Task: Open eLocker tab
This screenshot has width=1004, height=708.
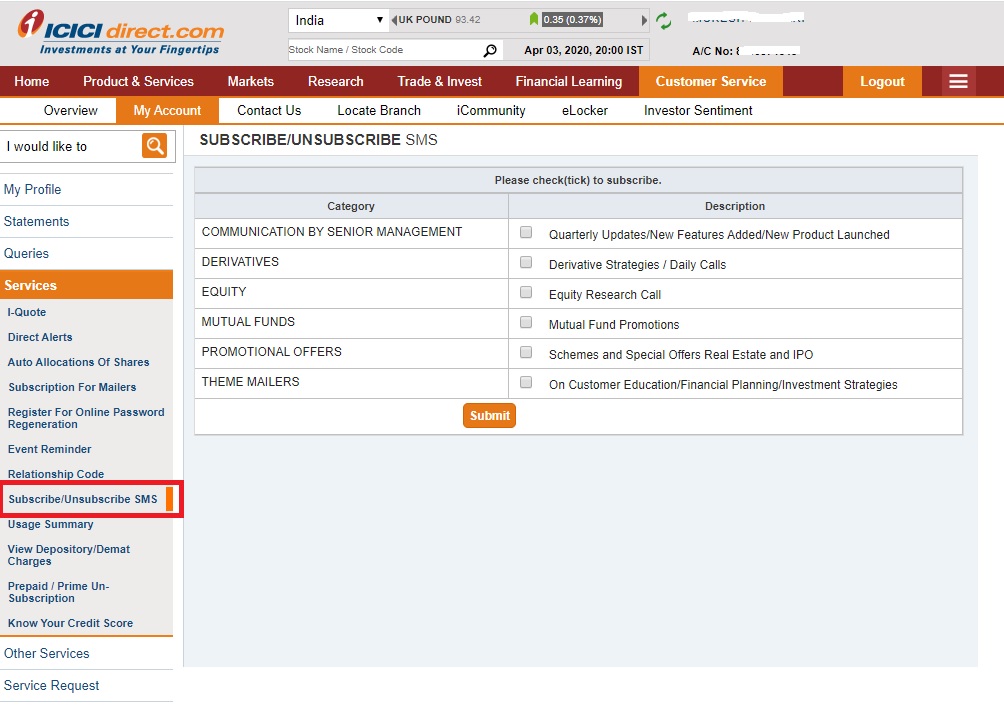Action: coord(585,111)
